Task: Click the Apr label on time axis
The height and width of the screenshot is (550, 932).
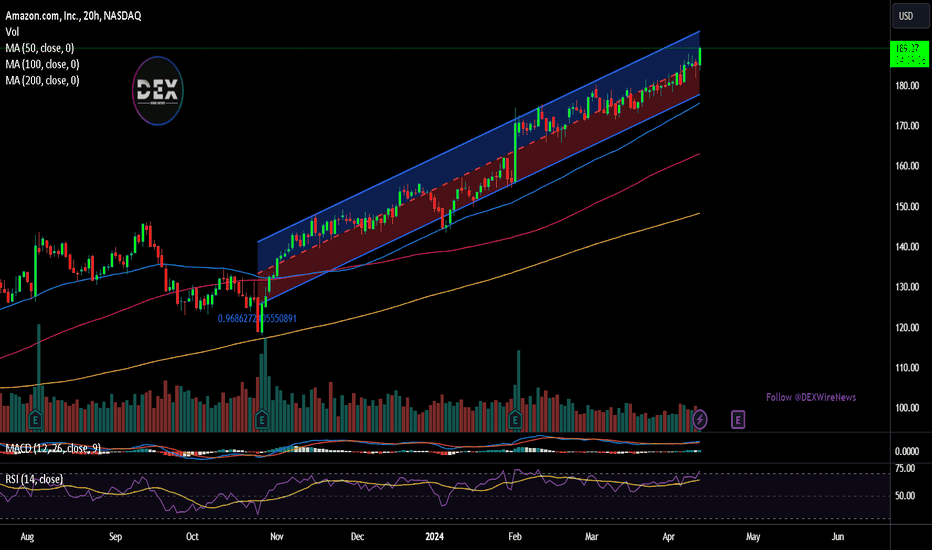Action: [669, 536]
